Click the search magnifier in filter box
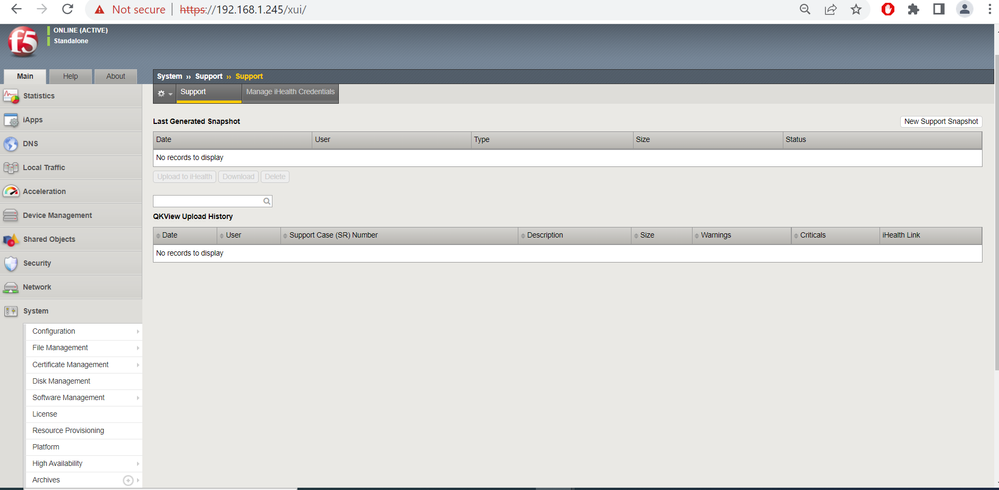 click(267, 201)
